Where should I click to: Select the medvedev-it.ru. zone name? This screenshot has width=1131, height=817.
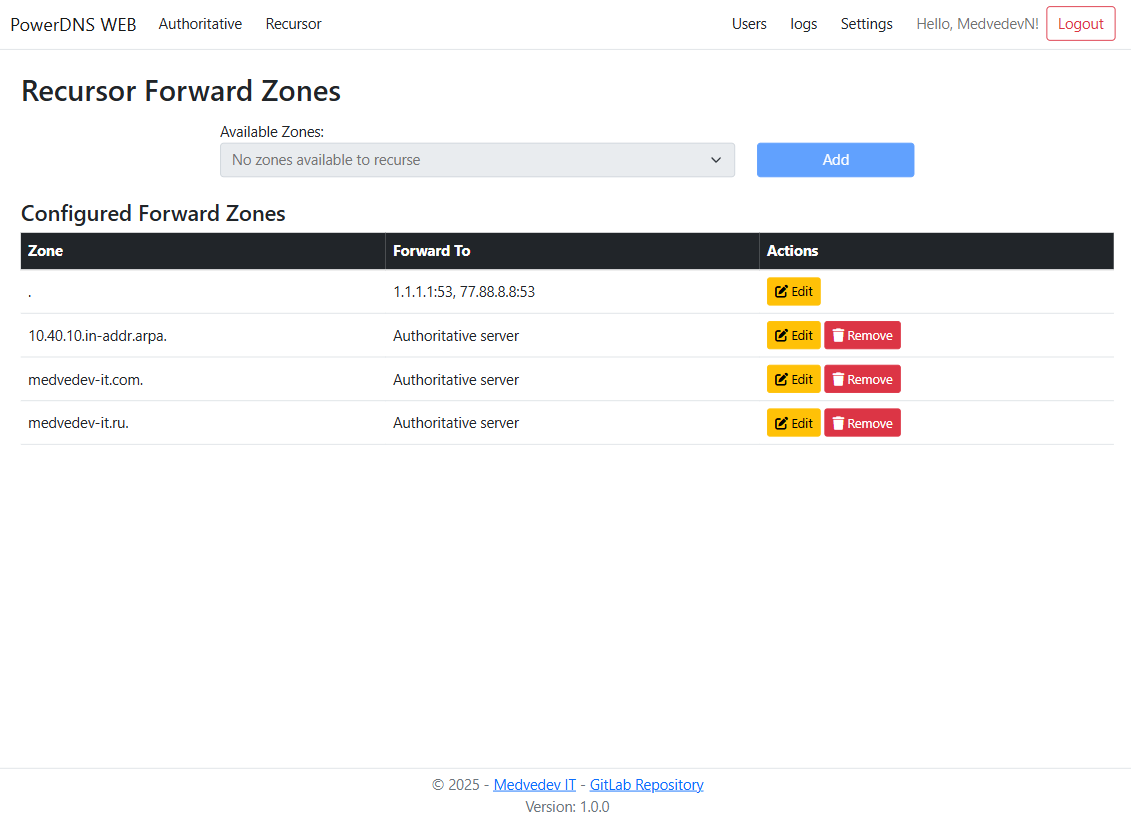79,423
